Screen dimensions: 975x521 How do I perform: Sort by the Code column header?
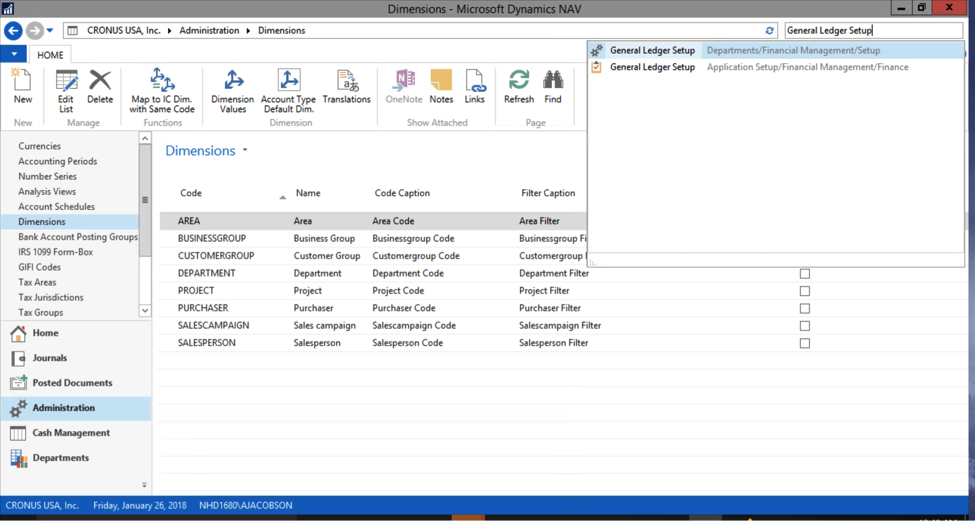pos(191,193)
